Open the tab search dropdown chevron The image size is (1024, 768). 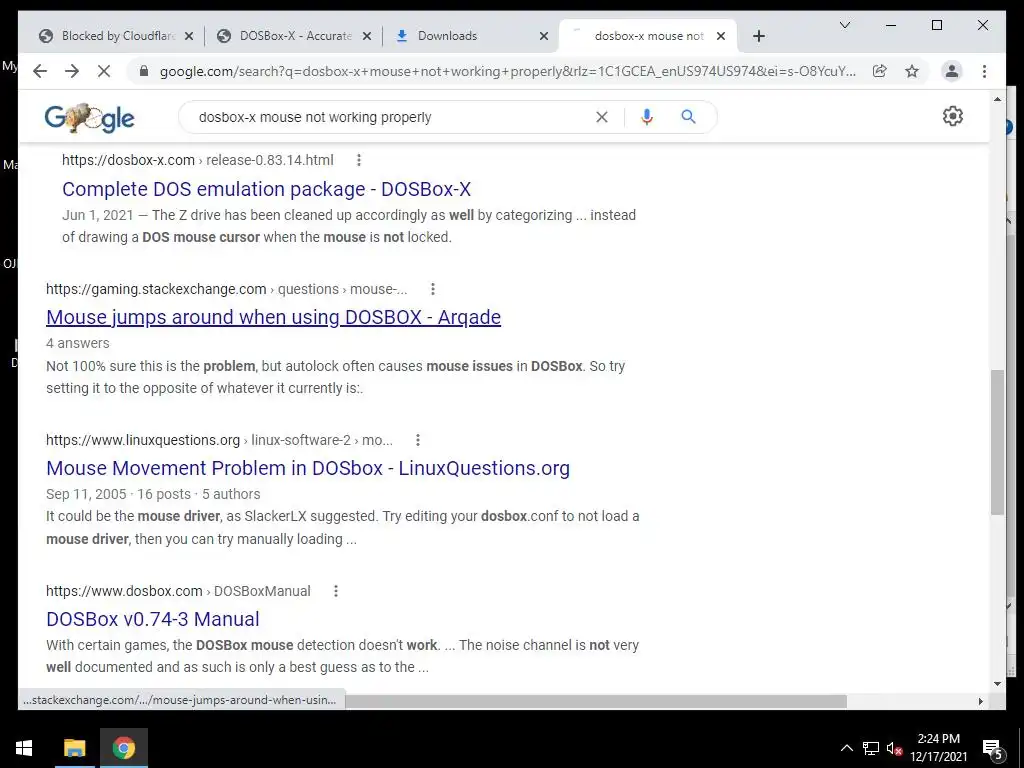845,25
